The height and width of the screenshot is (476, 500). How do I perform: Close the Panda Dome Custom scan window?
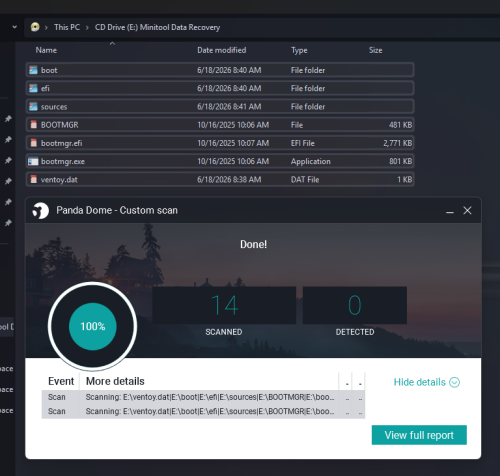click(x=467, y=210)
